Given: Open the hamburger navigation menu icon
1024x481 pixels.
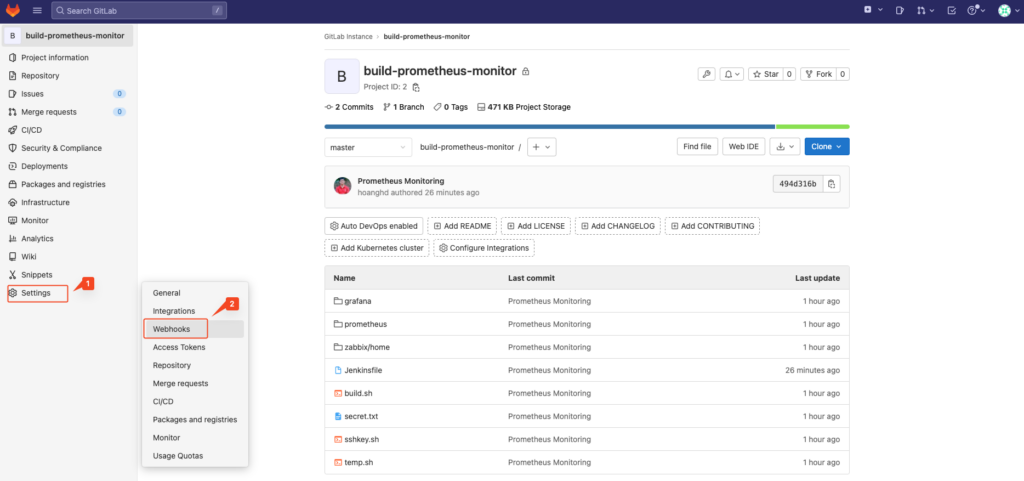Looking at the screenshot, I should [37, 10].
